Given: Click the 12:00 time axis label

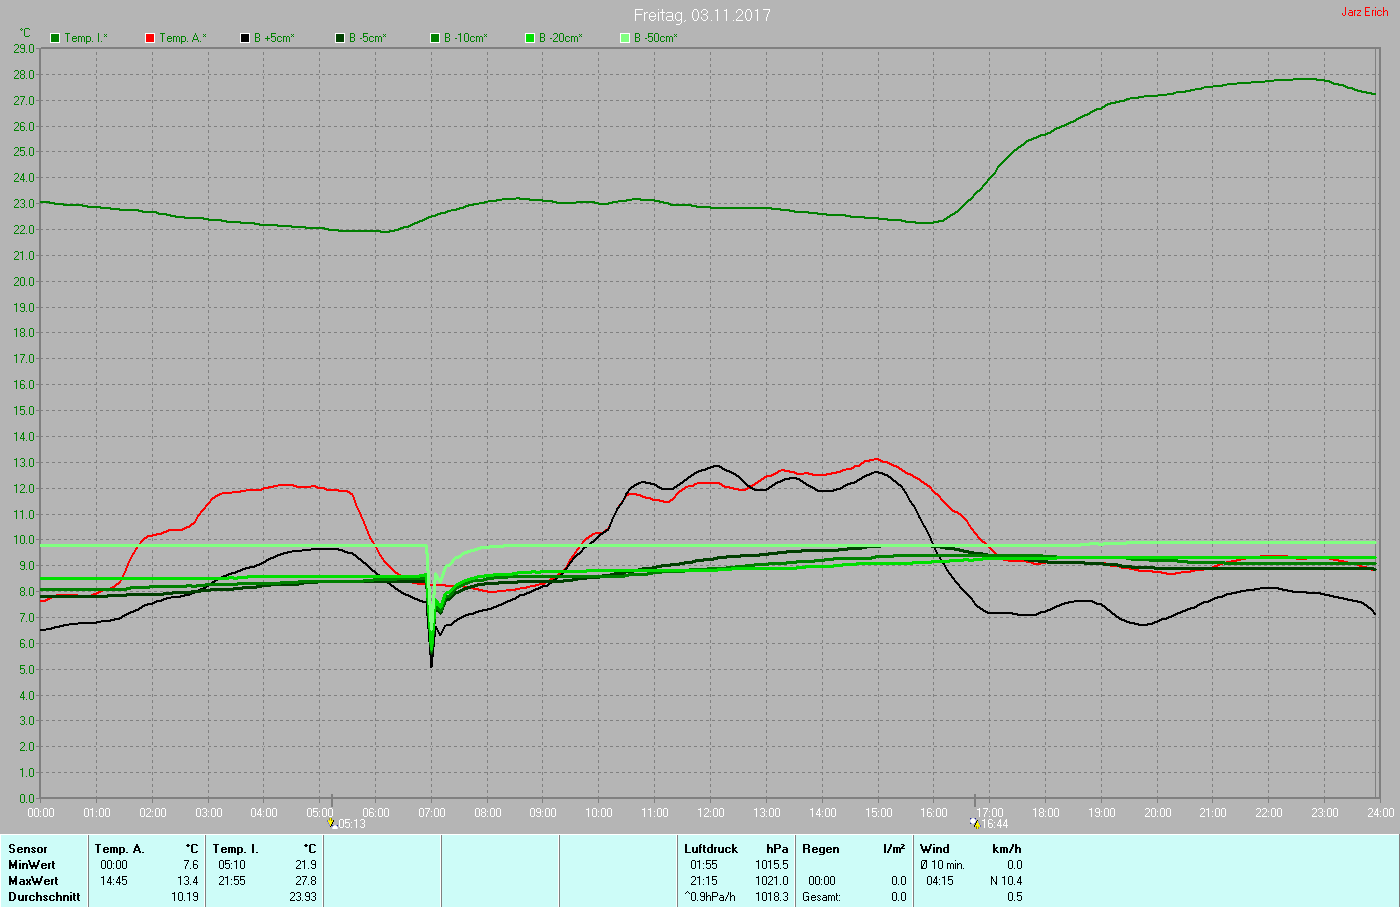Looking at the screenshot, I should click(x=711, y=813).
